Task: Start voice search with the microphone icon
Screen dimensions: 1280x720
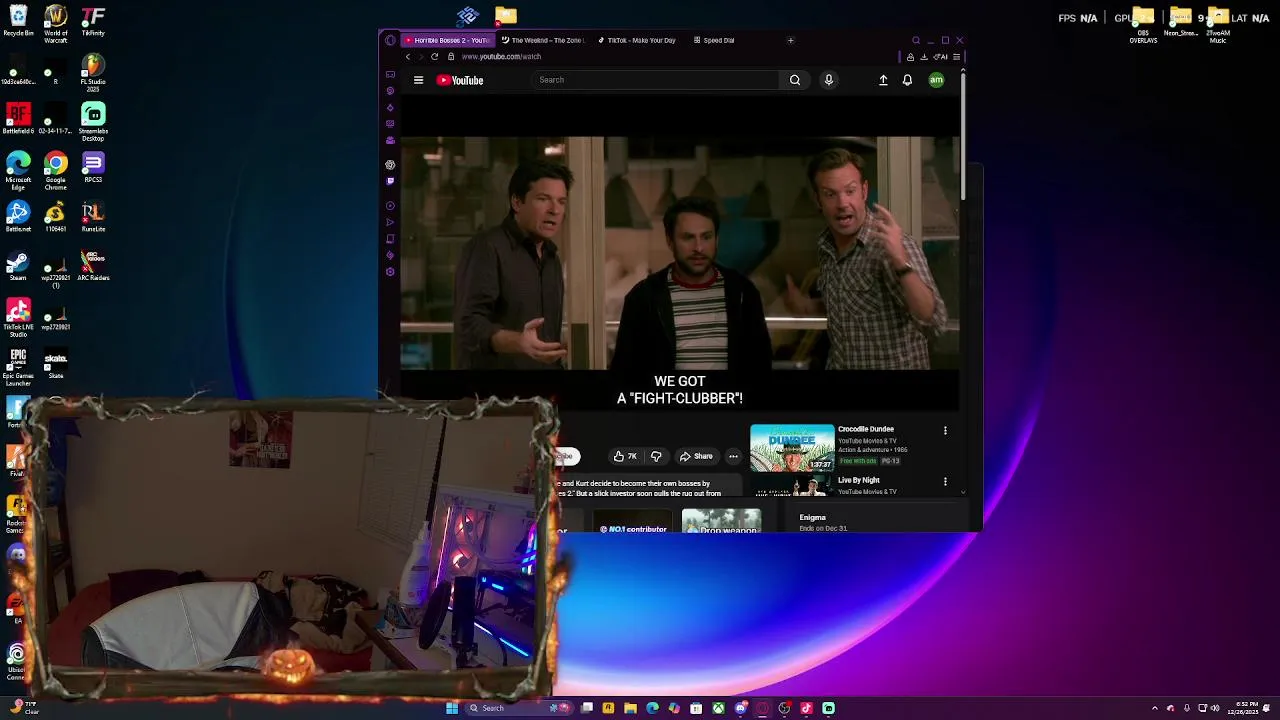Action: pyautogui.click(x=829, y=80)
